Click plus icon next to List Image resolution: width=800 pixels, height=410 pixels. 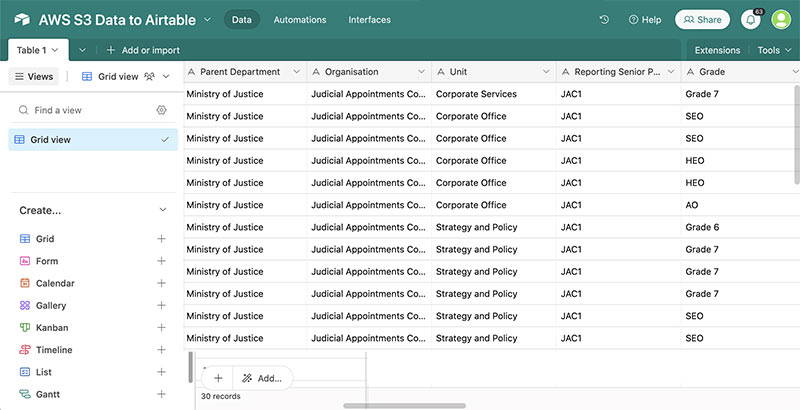161,372
